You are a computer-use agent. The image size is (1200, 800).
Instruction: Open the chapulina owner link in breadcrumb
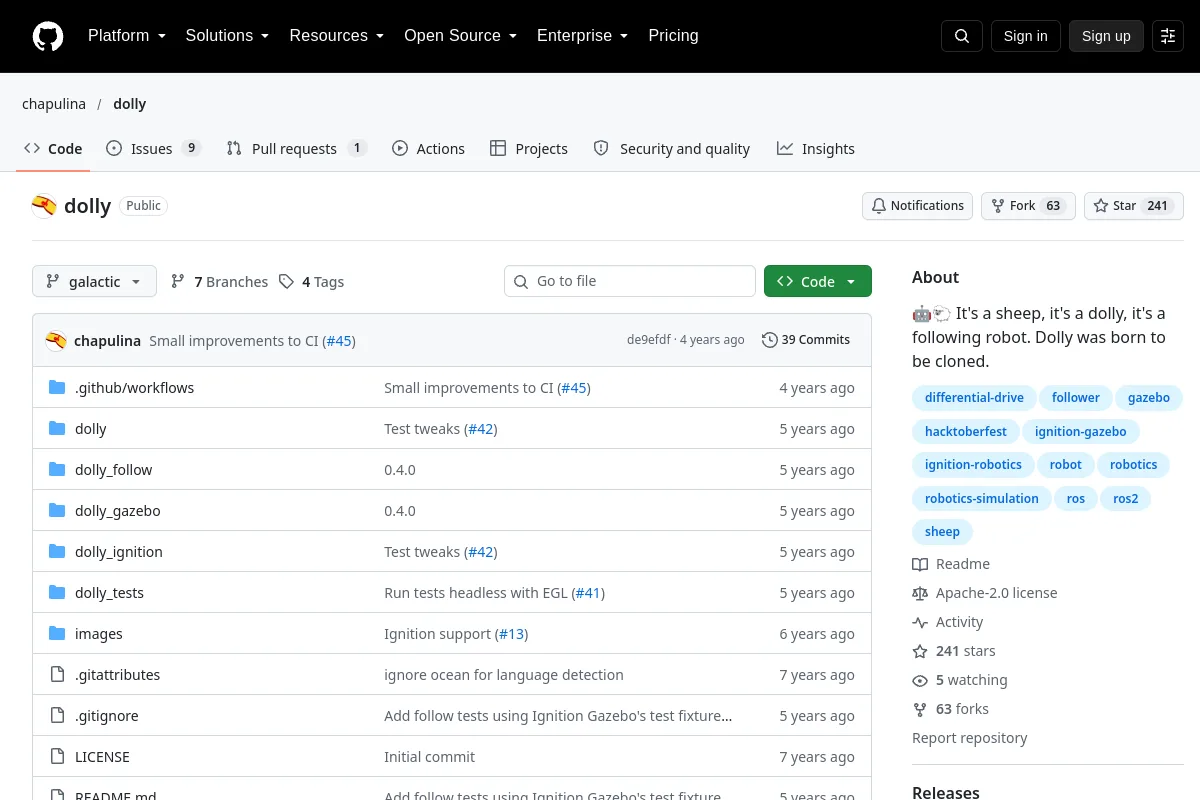pyautogui.click(x=54, y=104)
